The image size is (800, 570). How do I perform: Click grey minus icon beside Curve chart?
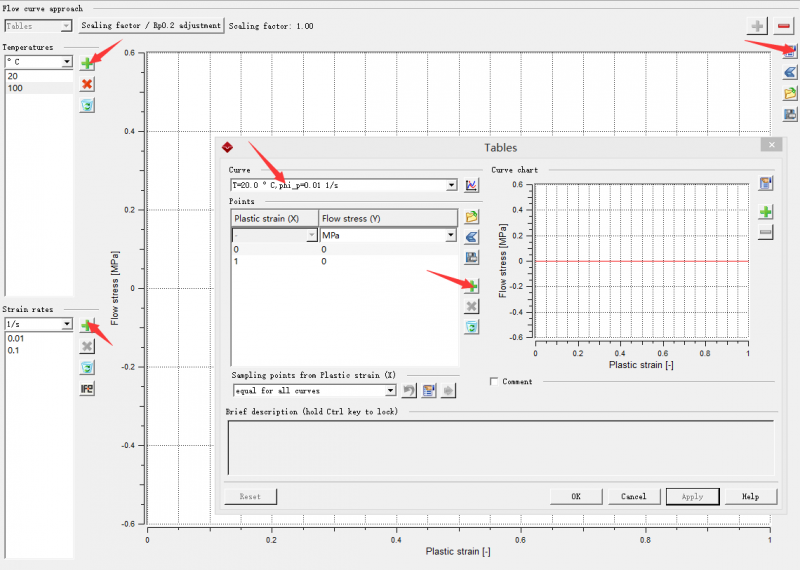pos(765,233)
